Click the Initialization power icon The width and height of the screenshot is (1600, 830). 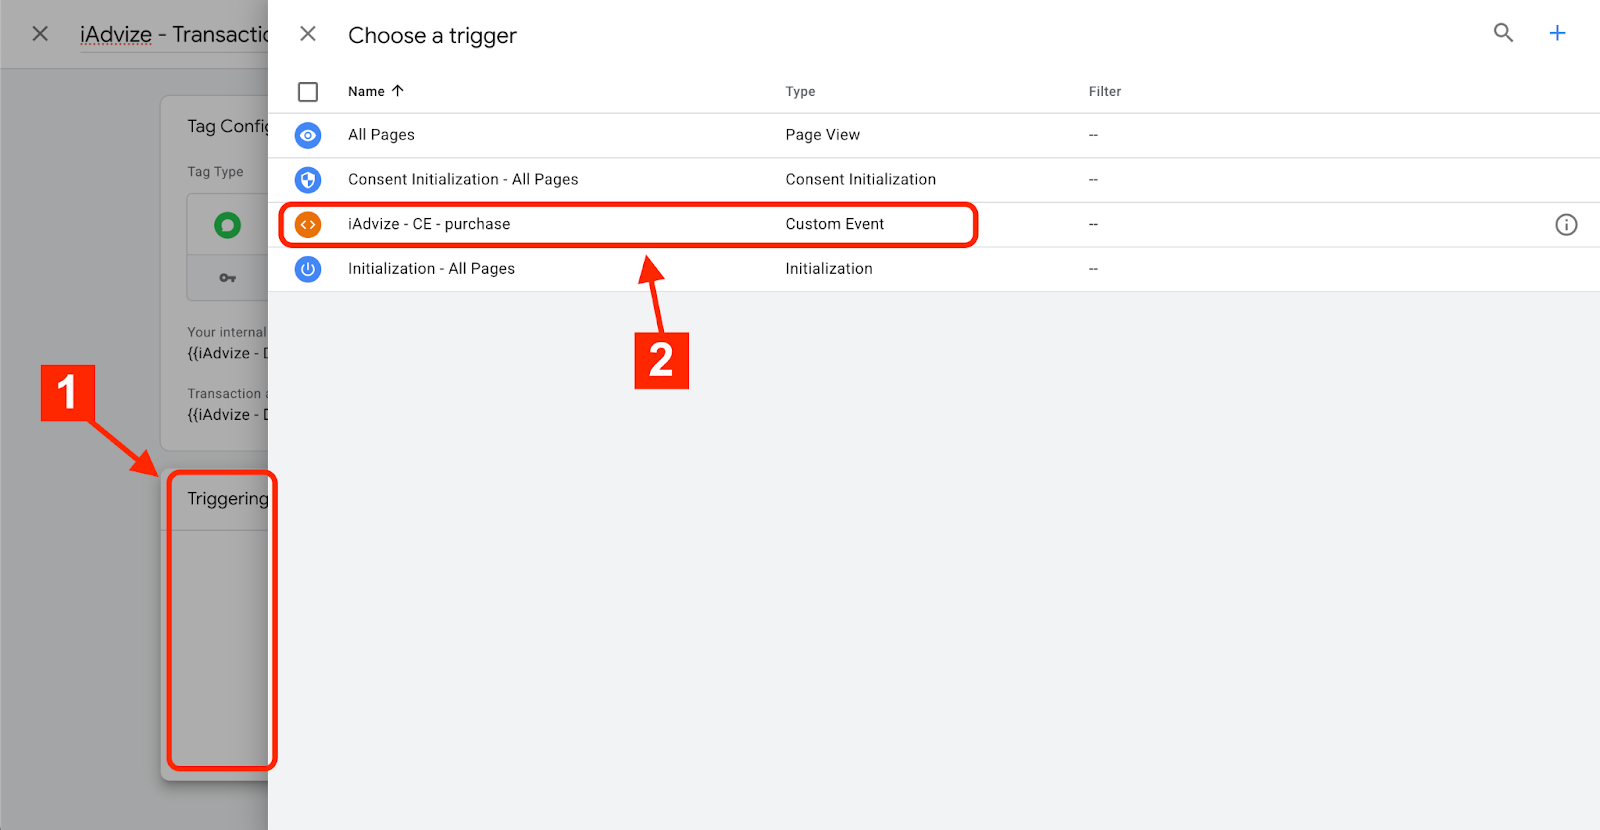click(308, 269)
